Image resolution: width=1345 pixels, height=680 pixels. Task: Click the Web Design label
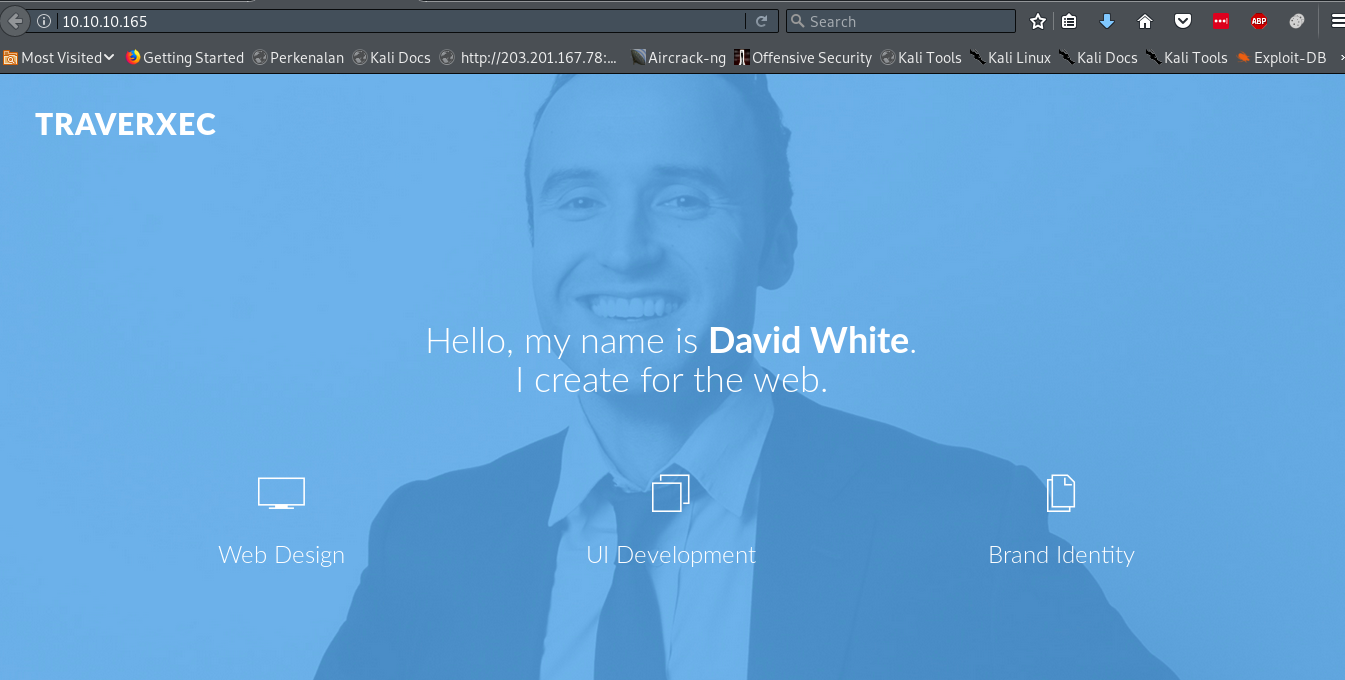[281, 555]
